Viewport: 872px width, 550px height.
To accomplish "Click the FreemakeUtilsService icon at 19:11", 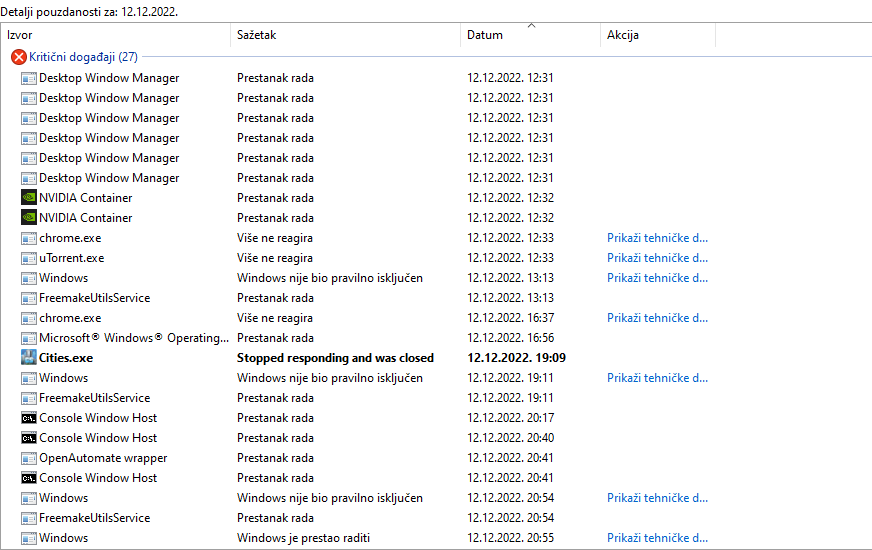I will point(28,398).
